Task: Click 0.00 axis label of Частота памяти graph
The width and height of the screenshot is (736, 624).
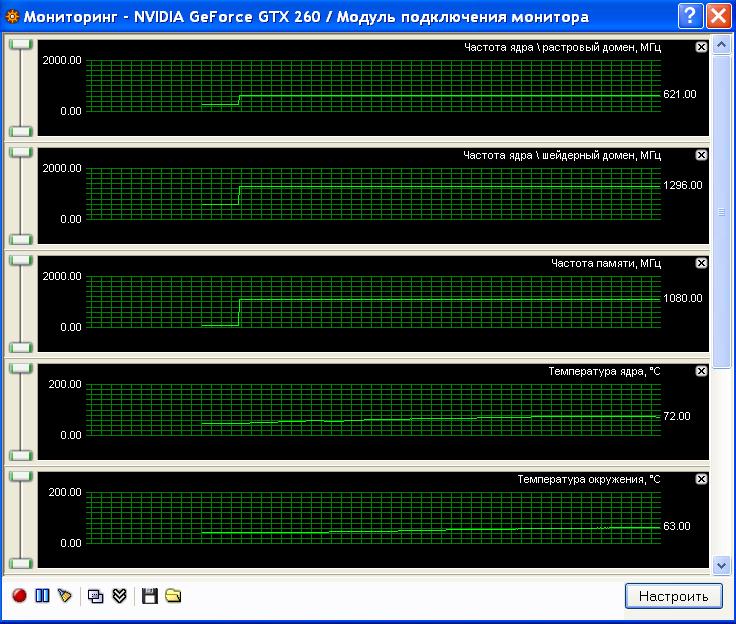Action: click(71, 327)
